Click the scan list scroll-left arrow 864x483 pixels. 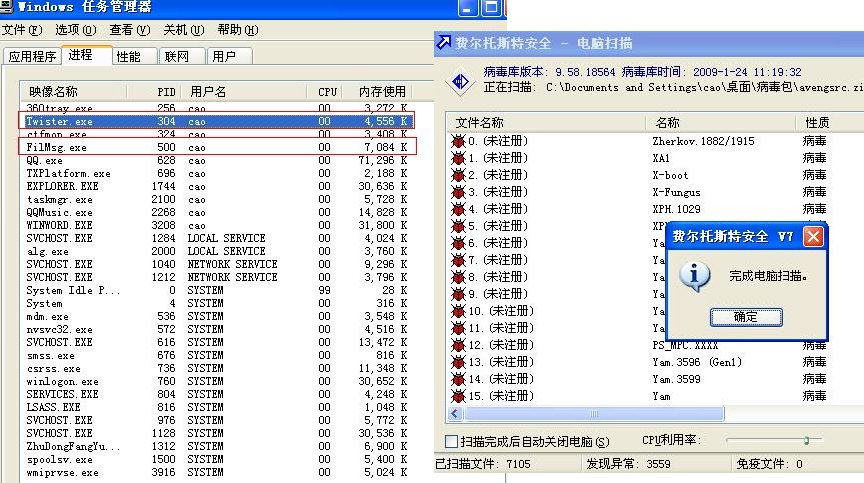pyautogui.click(x=455, y=414)
